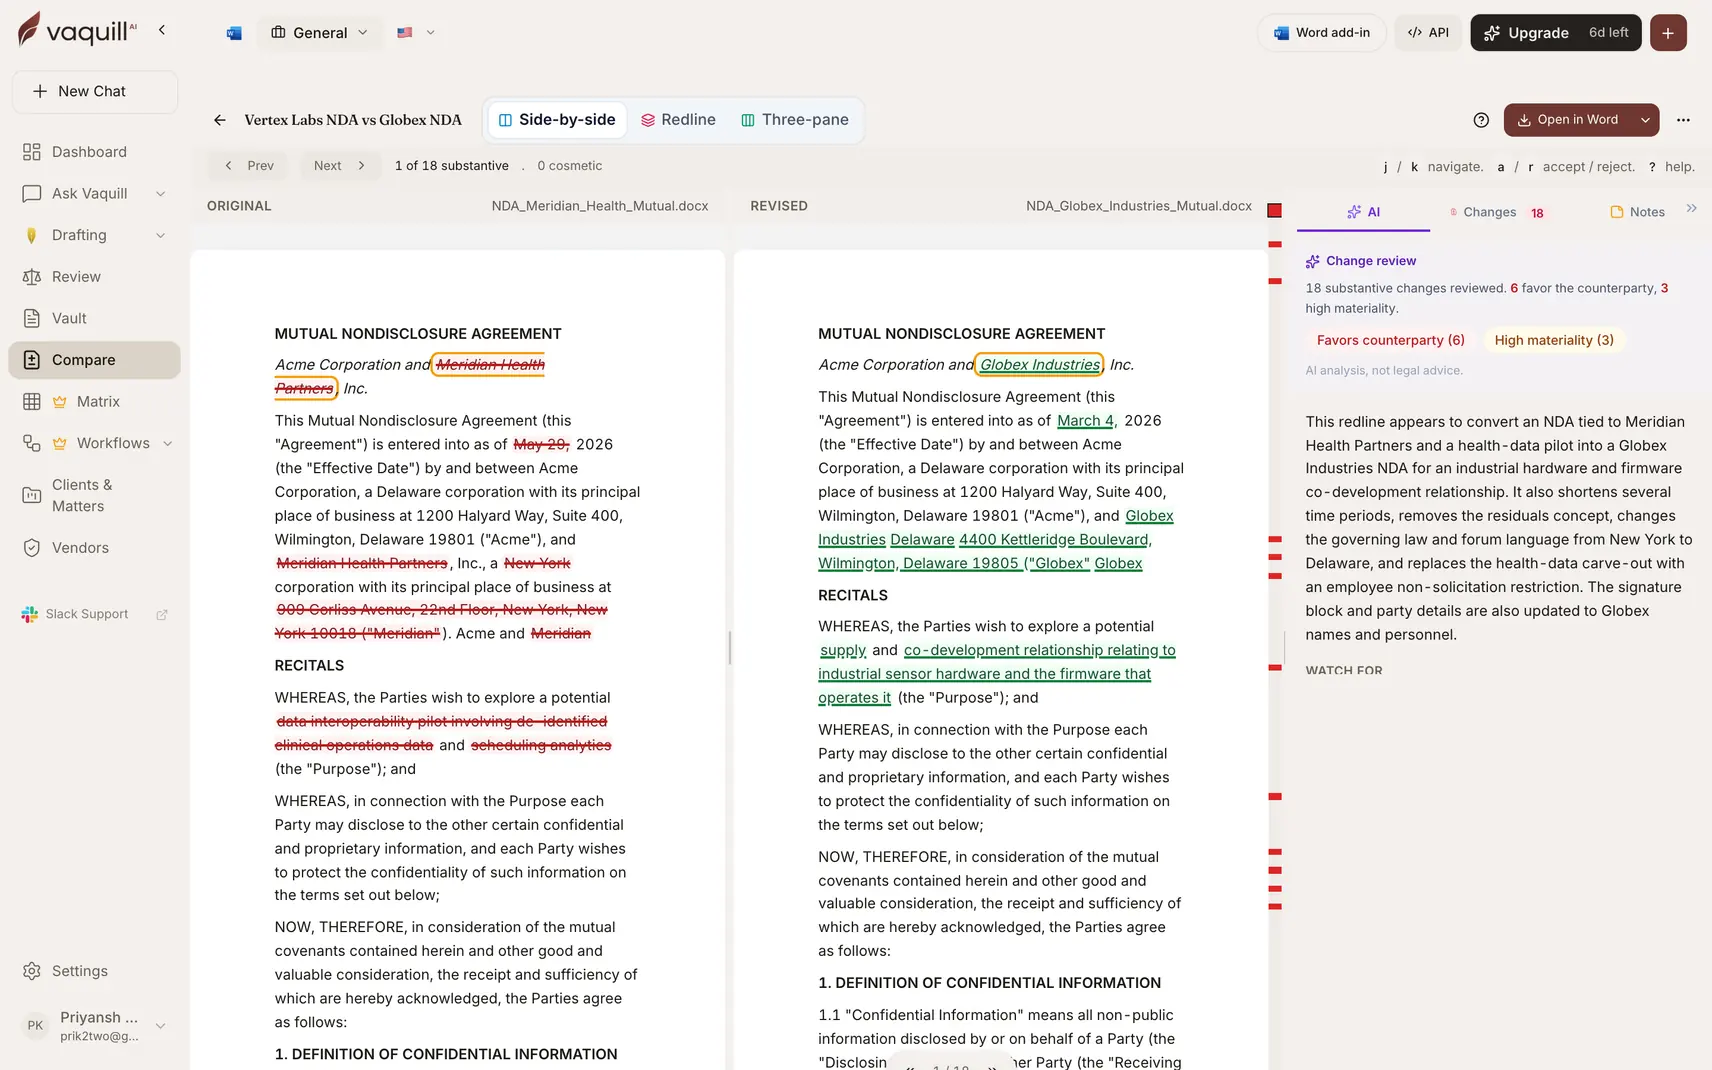Screen dimensions: 1712x1070
Task: Click the Vaquill logo
Action: pyautogui.click(x=76, y=30)
